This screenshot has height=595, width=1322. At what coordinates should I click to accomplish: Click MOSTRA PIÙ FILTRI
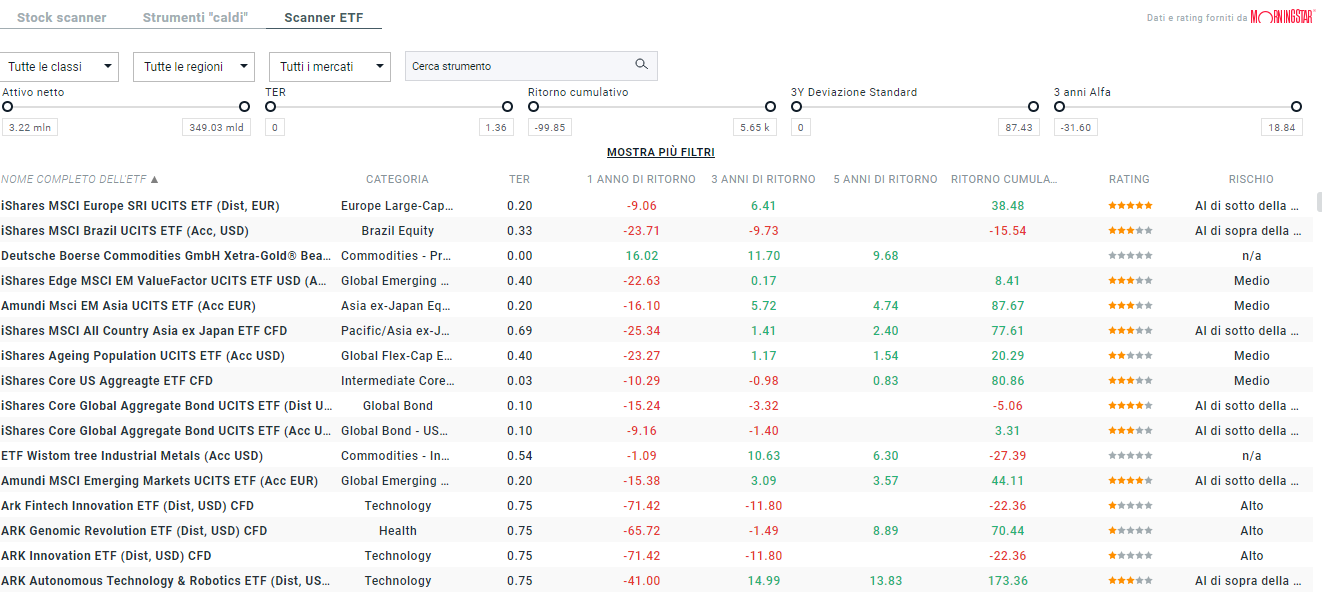point(660,152)
